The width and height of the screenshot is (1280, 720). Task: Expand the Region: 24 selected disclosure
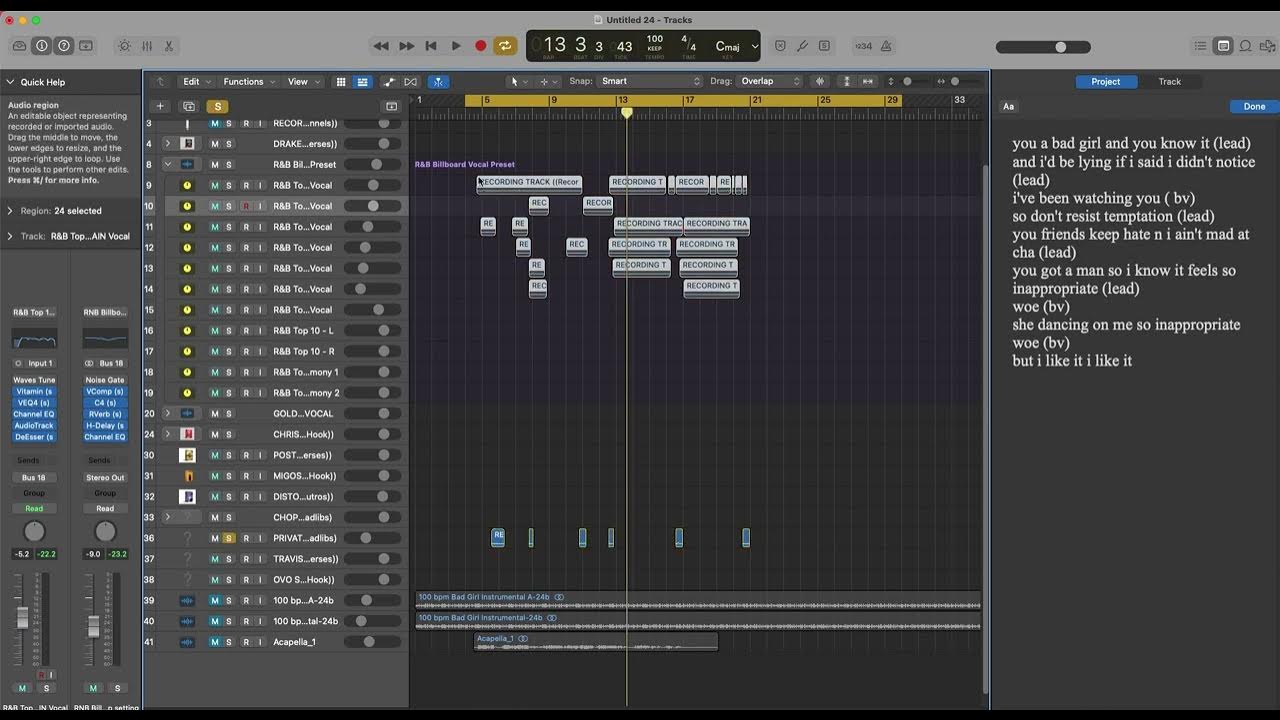click(x=10, y=211)
